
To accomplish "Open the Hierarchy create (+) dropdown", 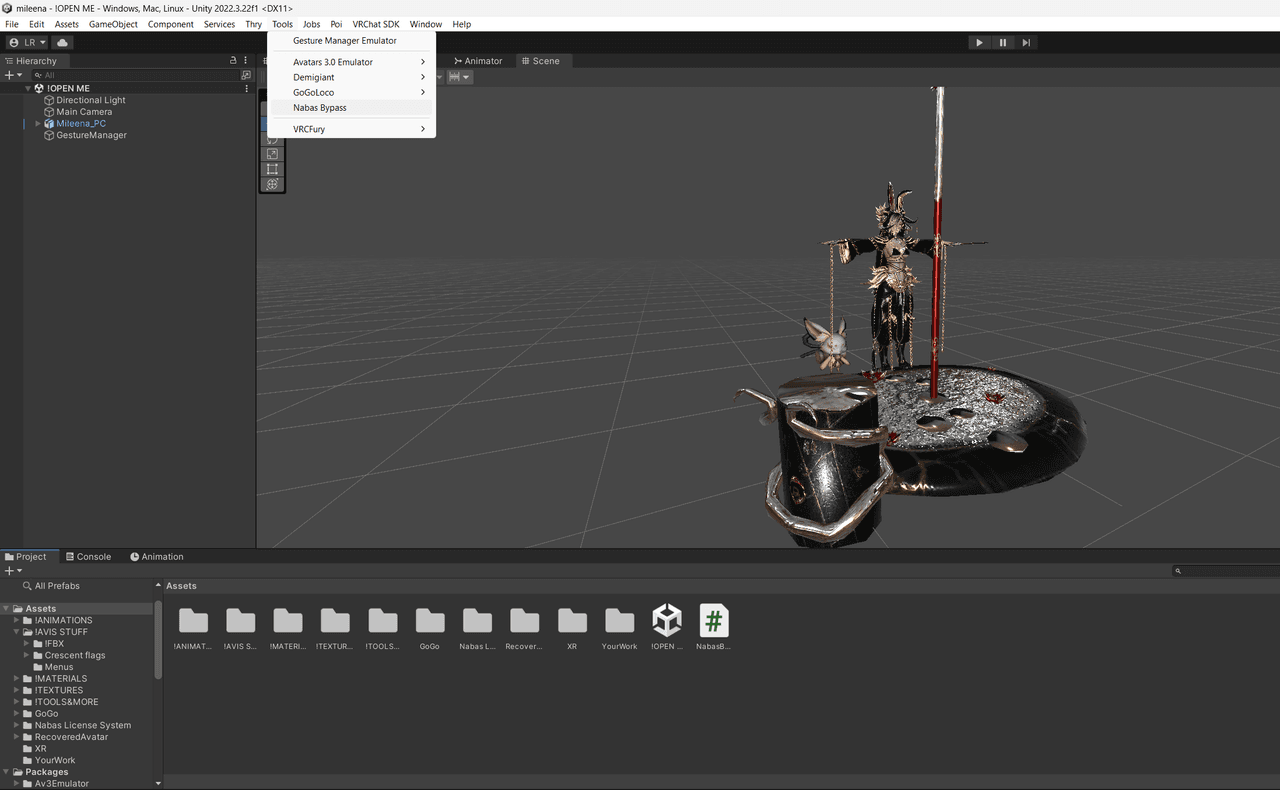I will 13,75.
